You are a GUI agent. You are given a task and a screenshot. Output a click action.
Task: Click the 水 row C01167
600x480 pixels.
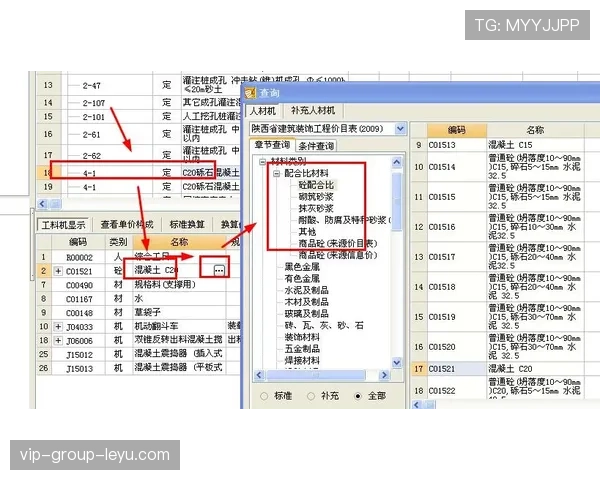click(138, 299)
